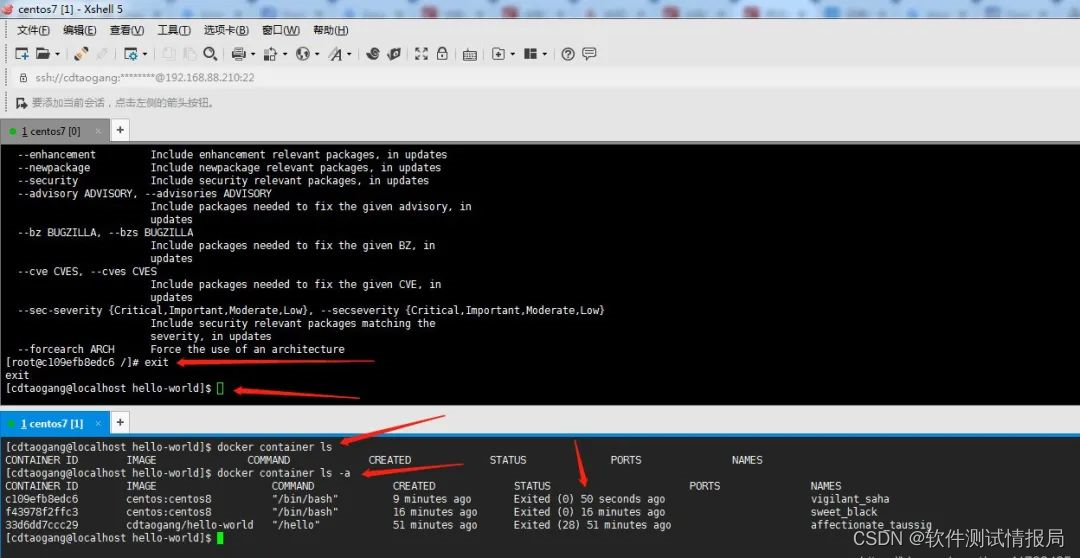This screenshot has width=1080, height=558.
Task: Open the 工具(T) menu
Action: tap(174, 30)
